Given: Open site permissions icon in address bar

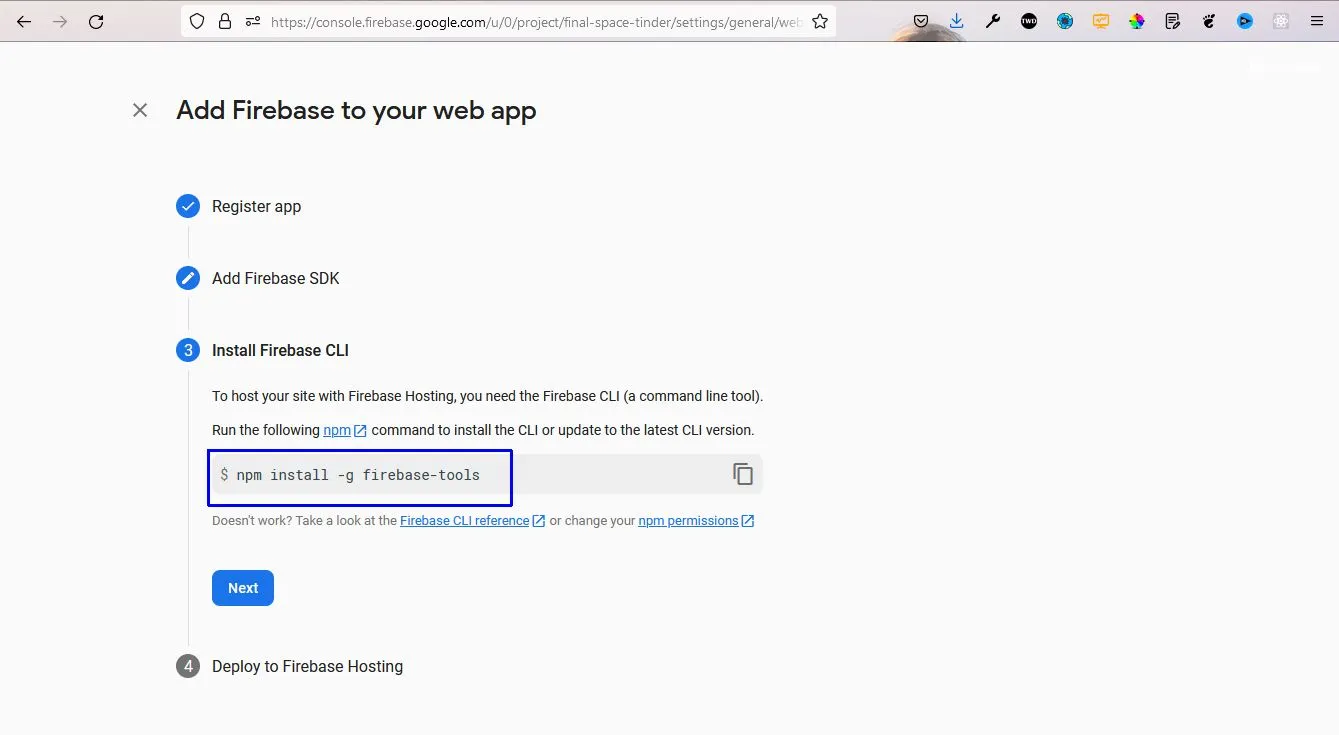Looking at the screenshot, I should 252,21.
